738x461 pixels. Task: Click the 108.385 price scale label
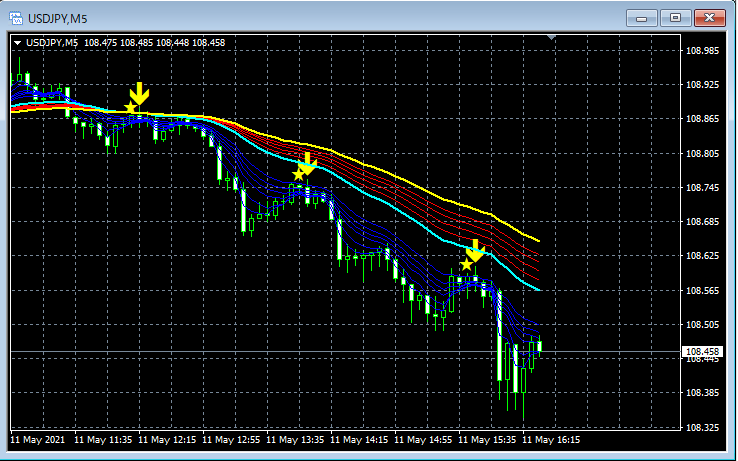click(702, 392)
